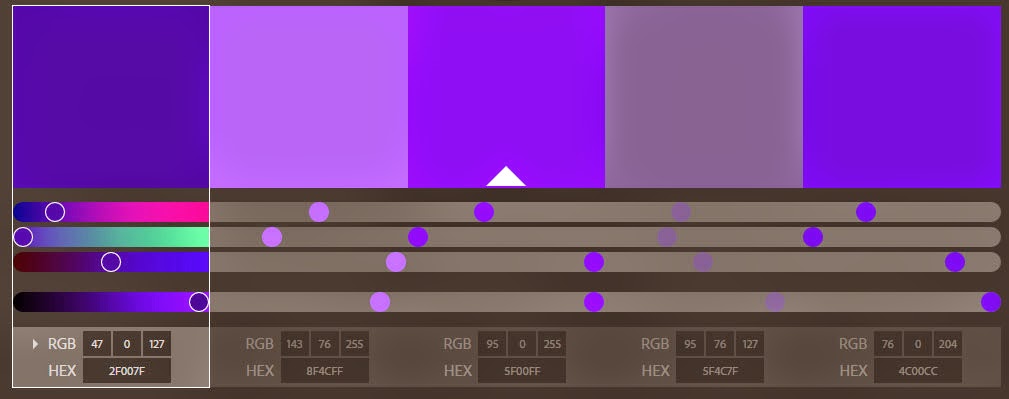Click red slider dot for base color swatch

484,212
